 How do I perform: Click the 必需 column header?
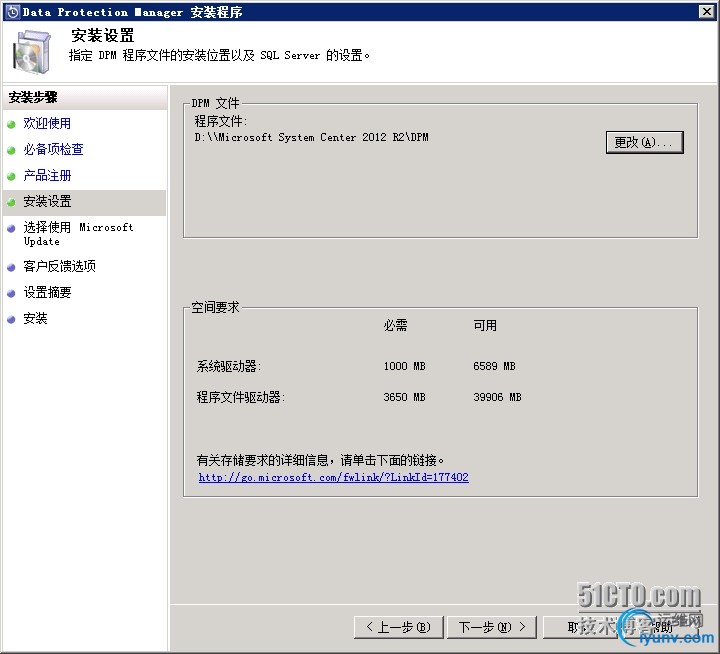click(x=395, y=326)
